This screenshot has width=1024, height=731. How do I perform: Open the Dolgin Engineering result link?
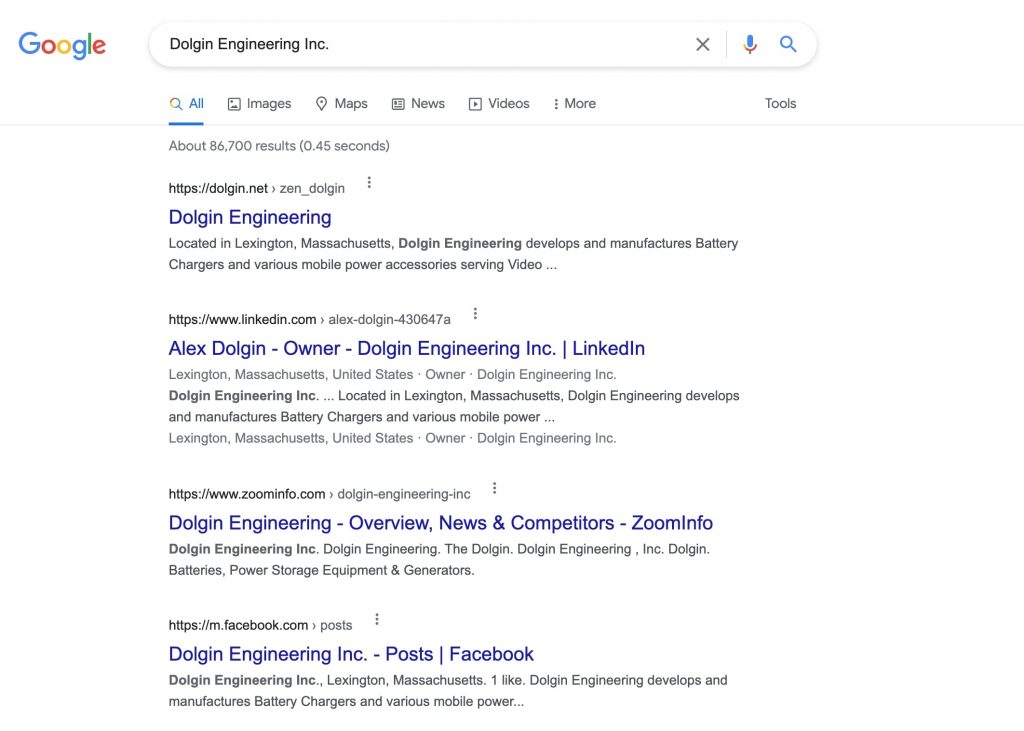250,217
